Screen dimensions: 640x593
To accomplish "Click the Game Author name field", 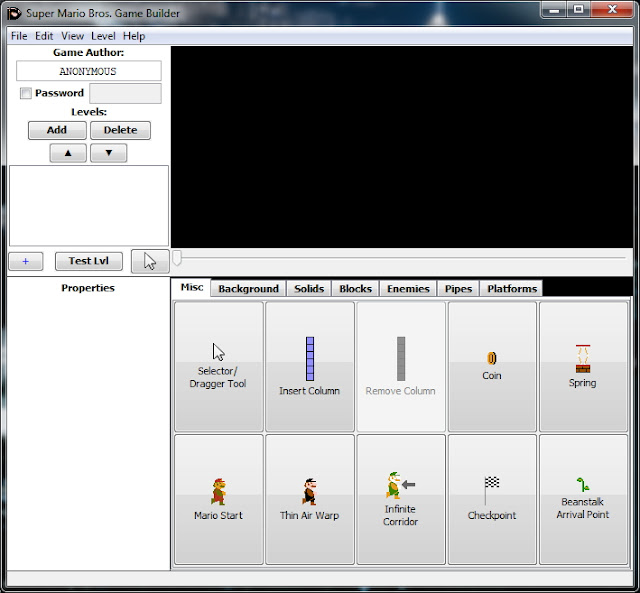I will 89,71.
